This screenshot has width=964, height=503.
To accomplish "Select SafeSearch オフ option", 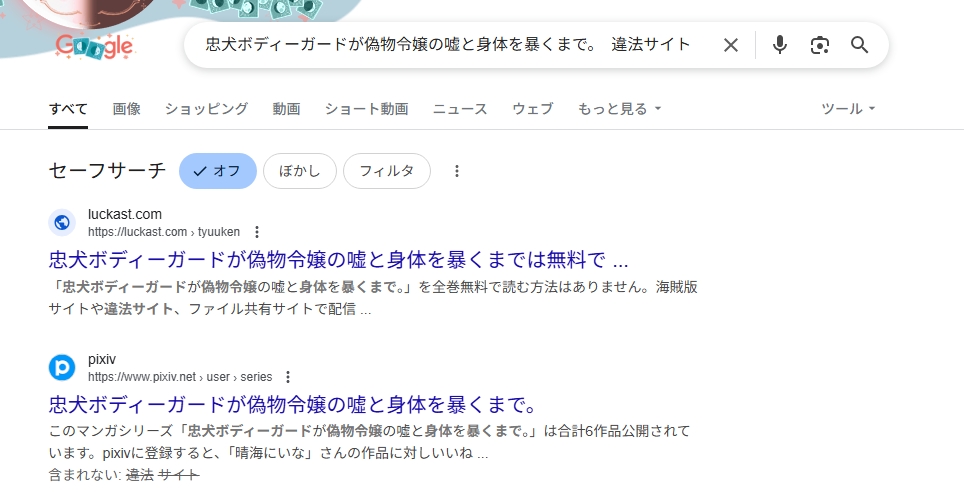I will click(x=218, y=171).
